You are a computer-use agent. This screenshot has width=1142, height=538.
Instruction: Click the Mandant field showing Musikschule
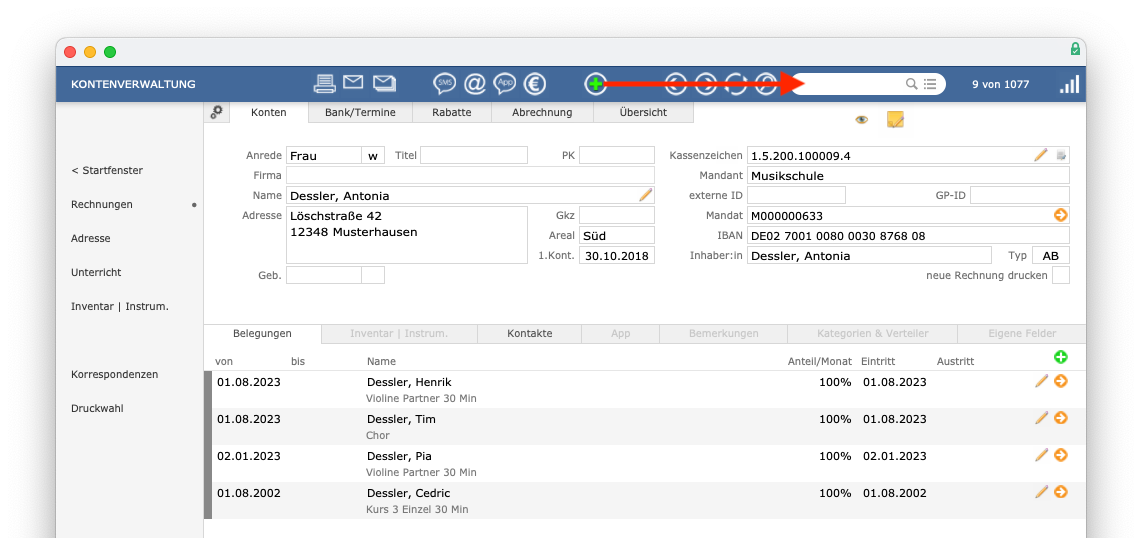(908, 175)
